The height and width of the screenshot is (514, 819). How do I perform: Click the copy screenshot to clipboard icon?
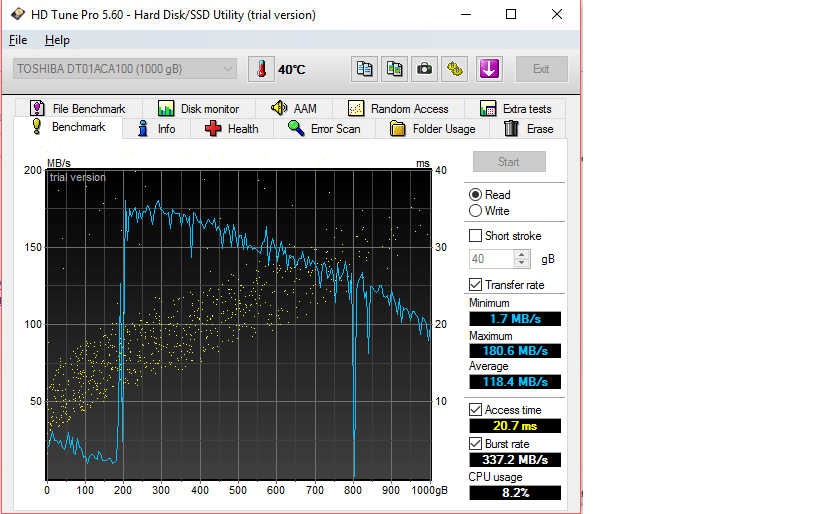[x=394, y=69]
